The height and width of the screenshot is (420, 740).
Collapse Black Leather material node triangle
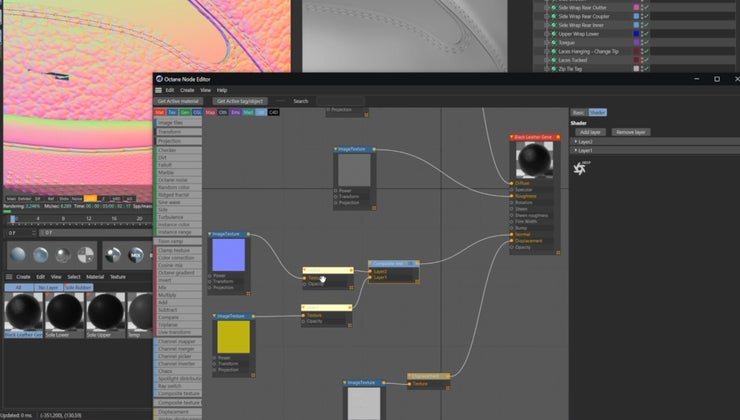click(512, 137)
